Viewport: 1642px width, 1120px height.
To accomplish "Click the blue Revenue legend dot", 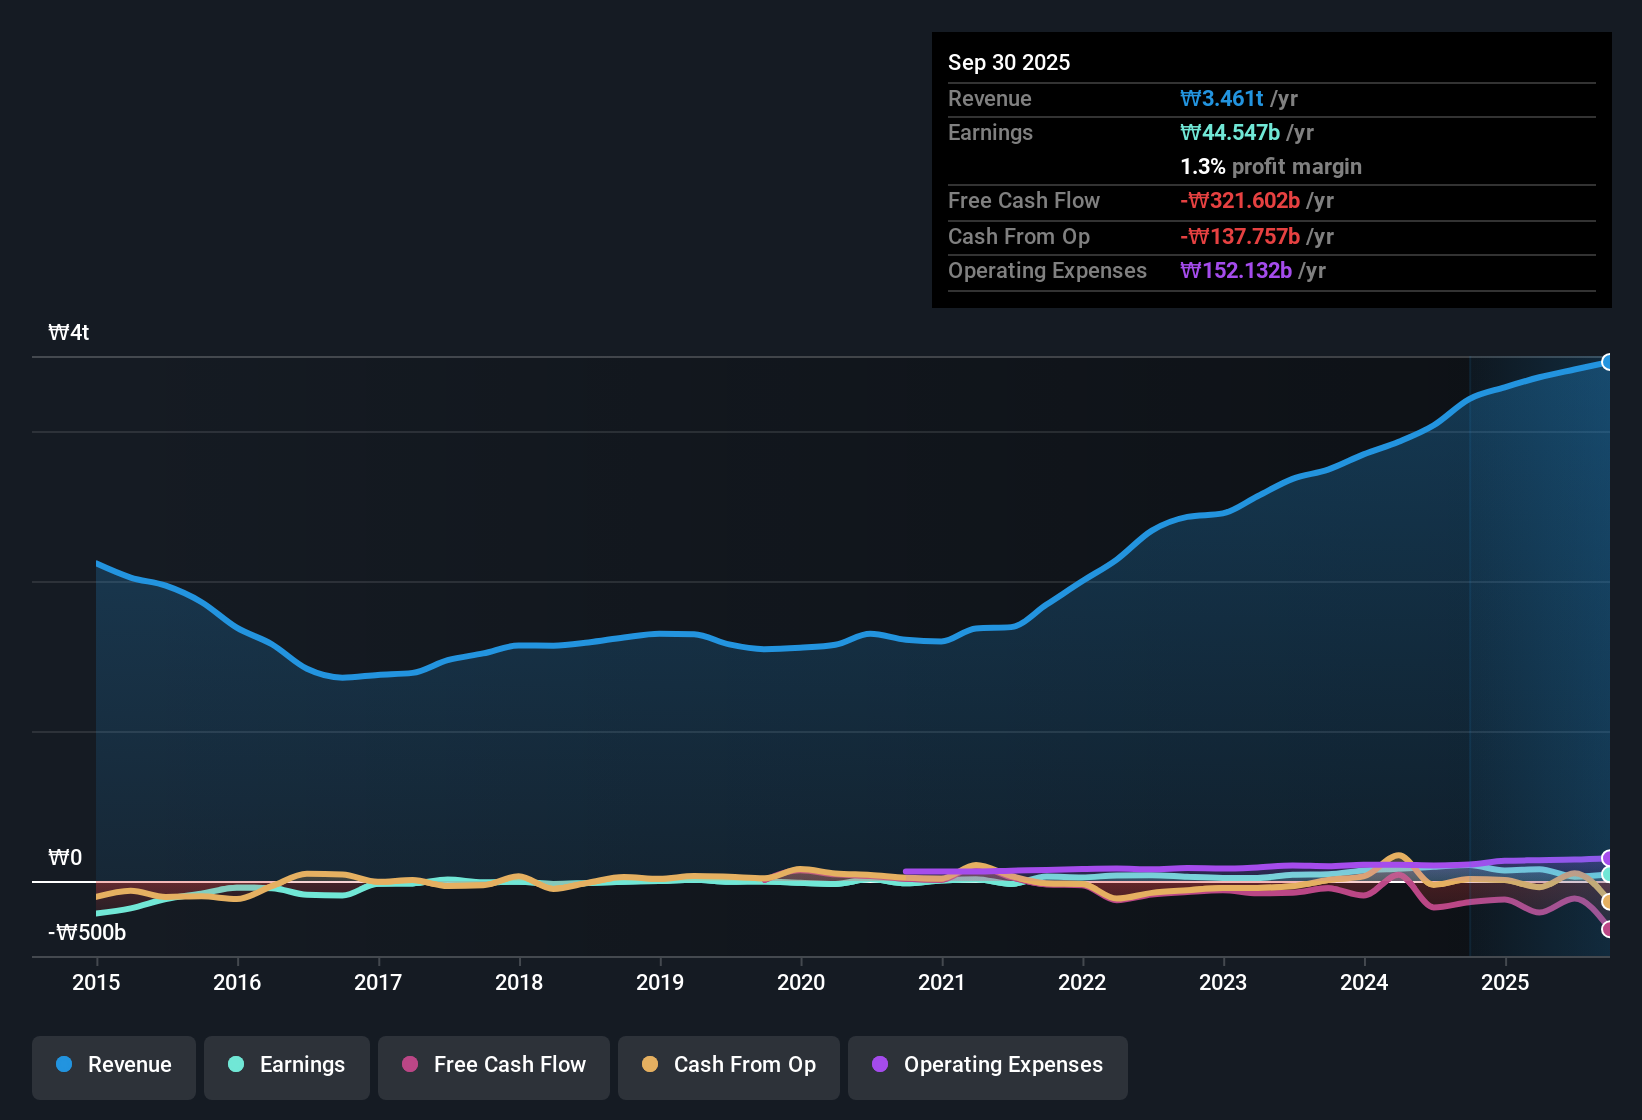I will pyautogui.click(x=64, y=1065).
